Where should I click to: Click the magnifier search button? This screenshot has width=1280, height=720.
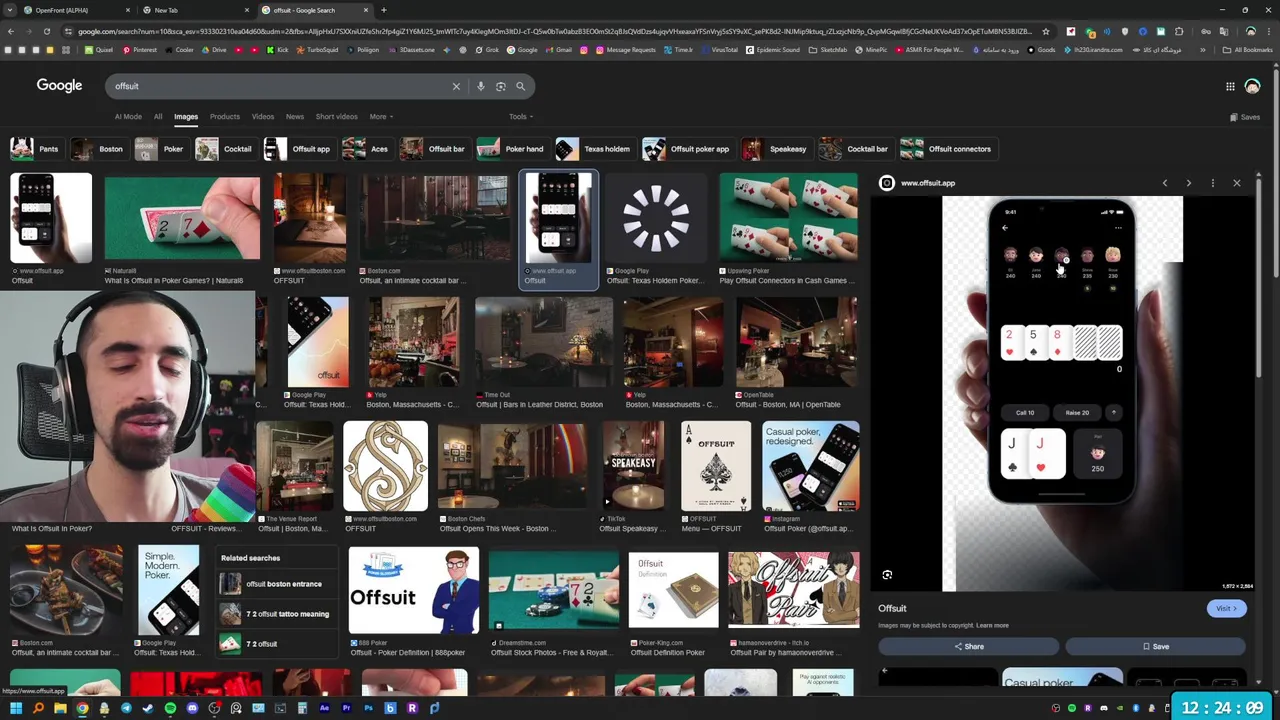click(x=520, y=86)
